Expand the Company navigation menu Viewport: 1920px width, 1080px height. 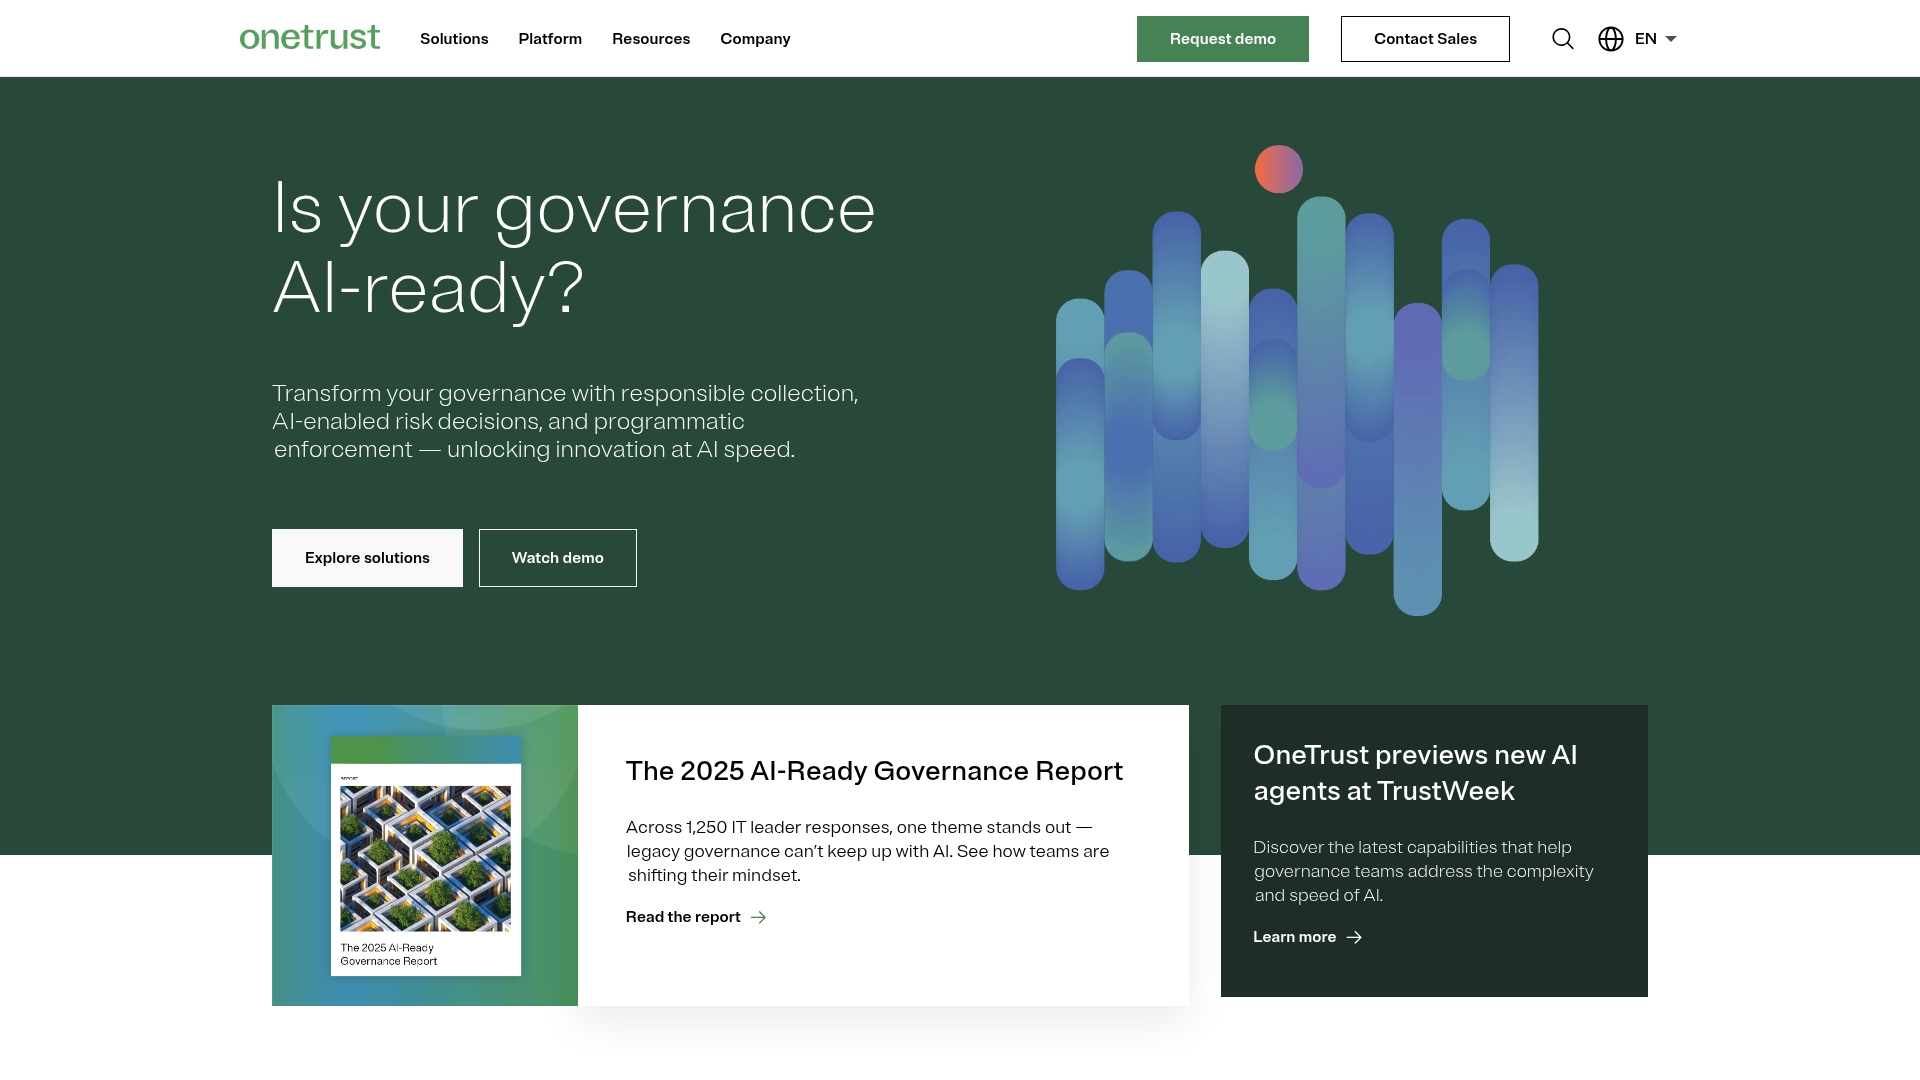(x=755, y=39)
